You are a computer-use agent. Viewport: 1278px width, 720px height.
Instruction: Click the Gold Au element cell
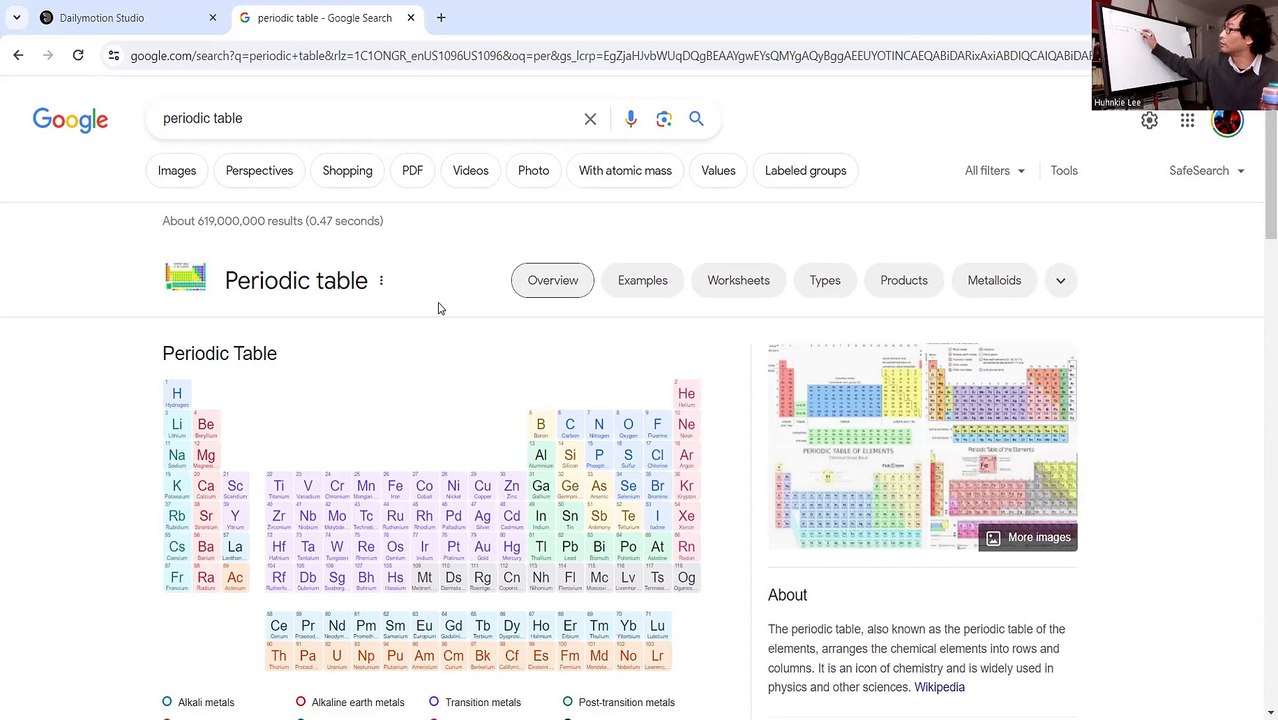click(x=482, y=549)
